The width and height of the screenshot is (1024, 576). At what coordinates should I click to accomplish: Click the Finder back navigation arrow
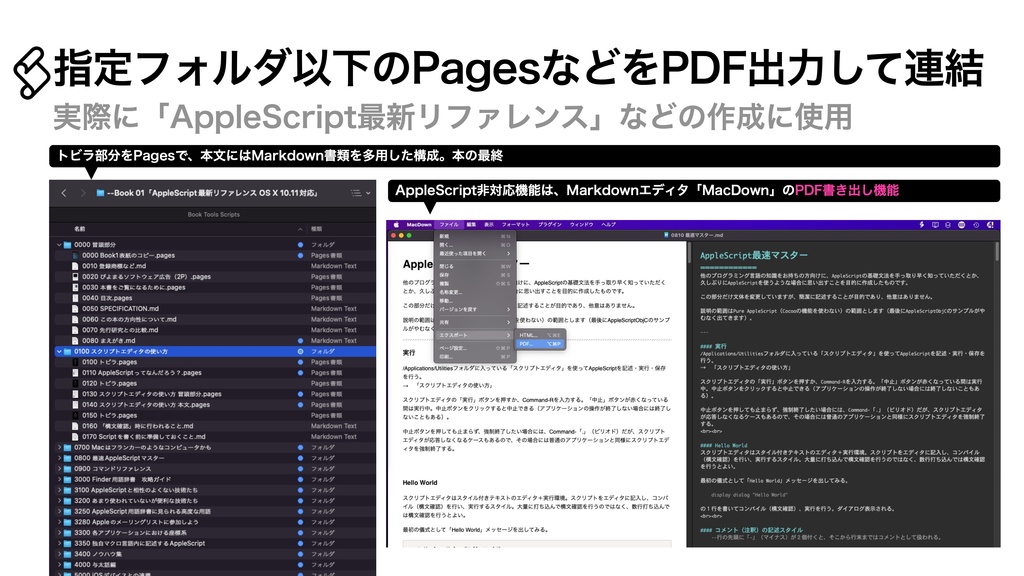click(x=62, y=192)
